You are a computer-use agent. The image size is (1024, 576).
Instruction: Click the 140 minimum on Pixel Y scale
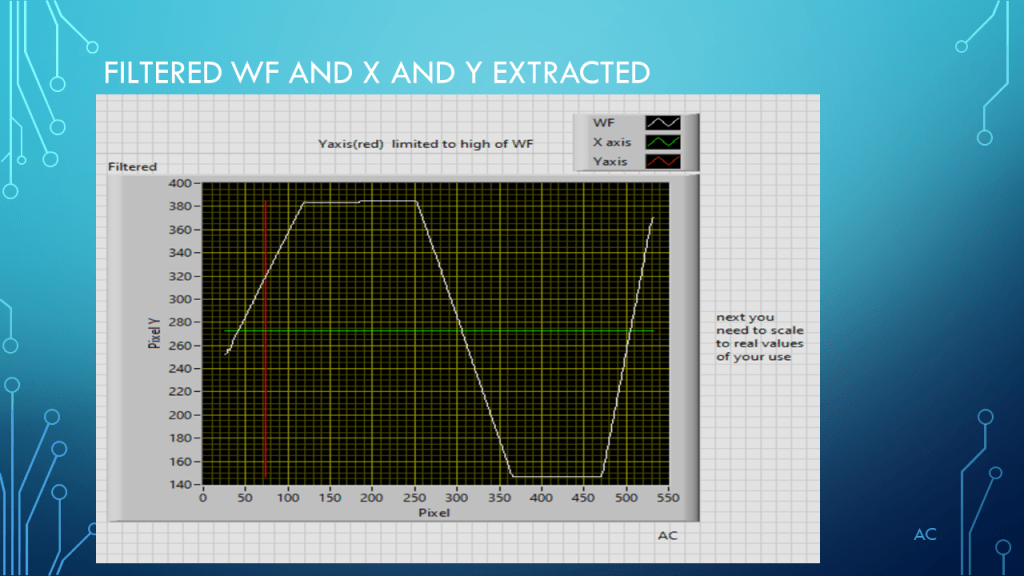pos(180,484)
